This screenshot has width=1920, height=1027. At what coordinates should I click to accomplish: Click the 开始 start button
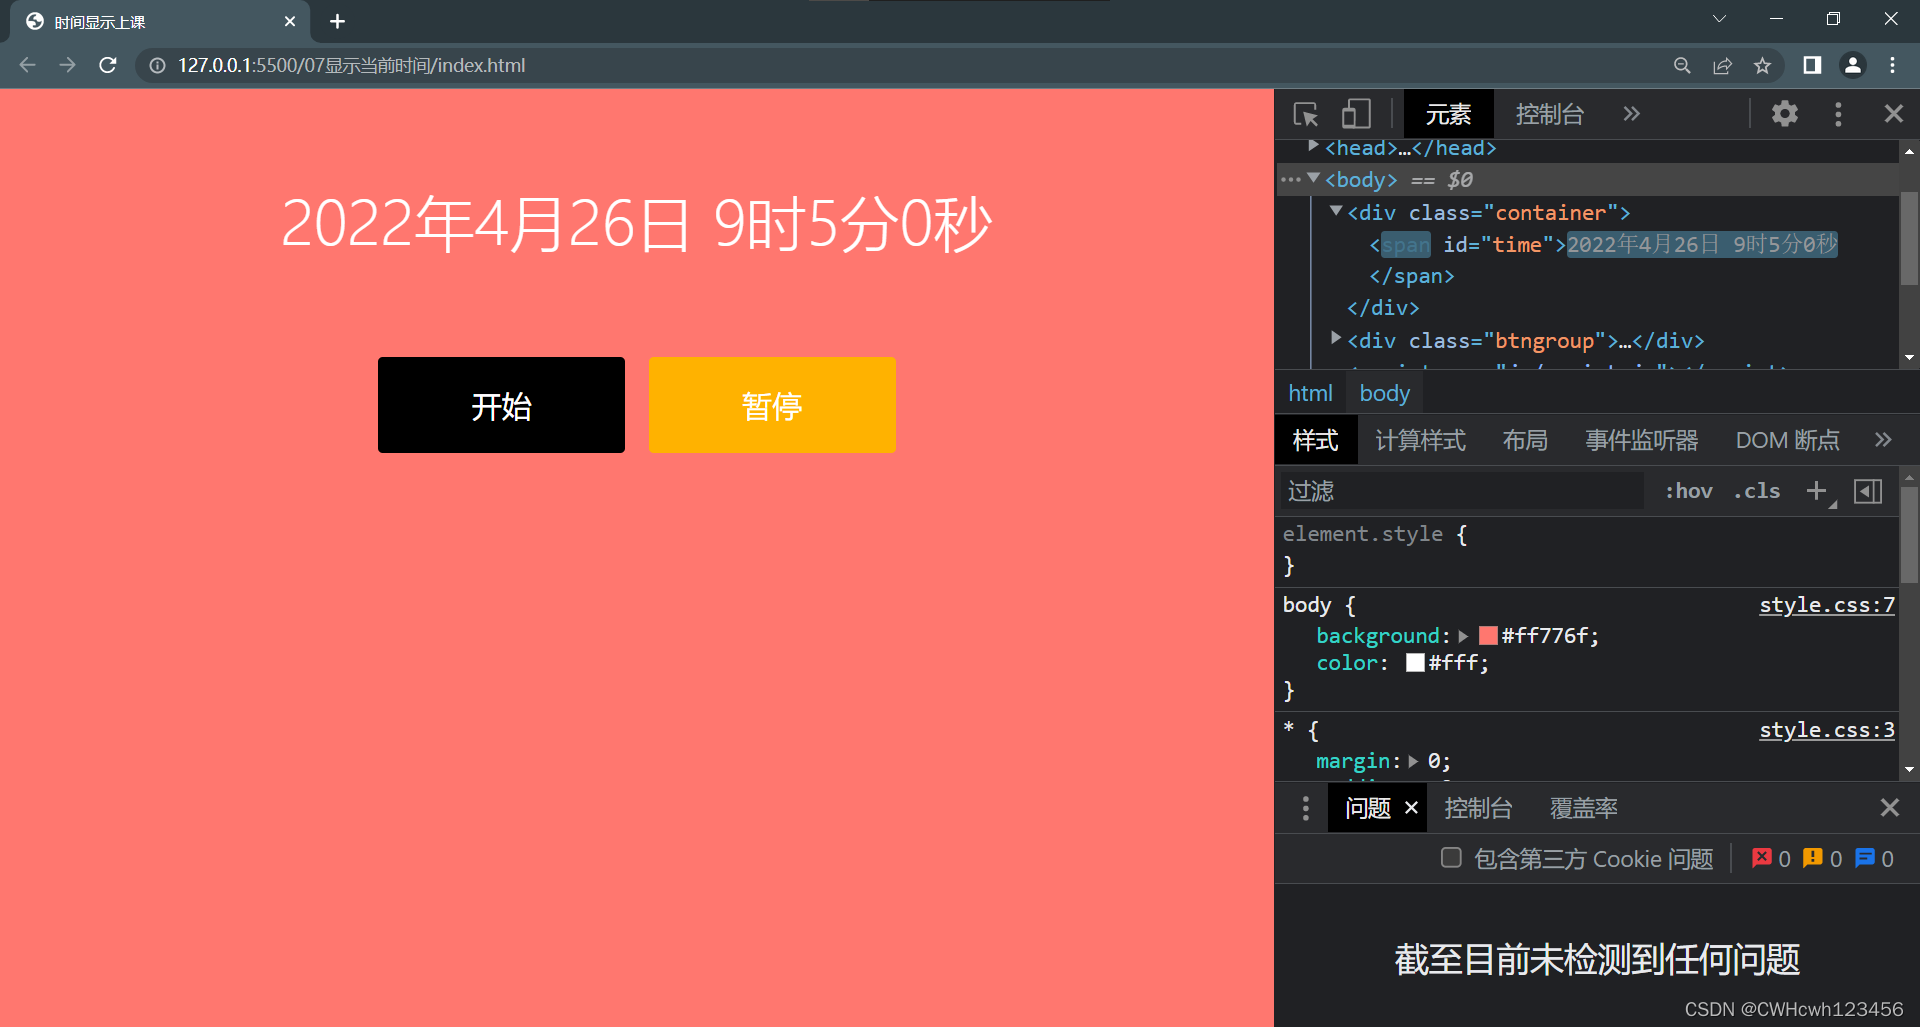[x=501, y=405]
